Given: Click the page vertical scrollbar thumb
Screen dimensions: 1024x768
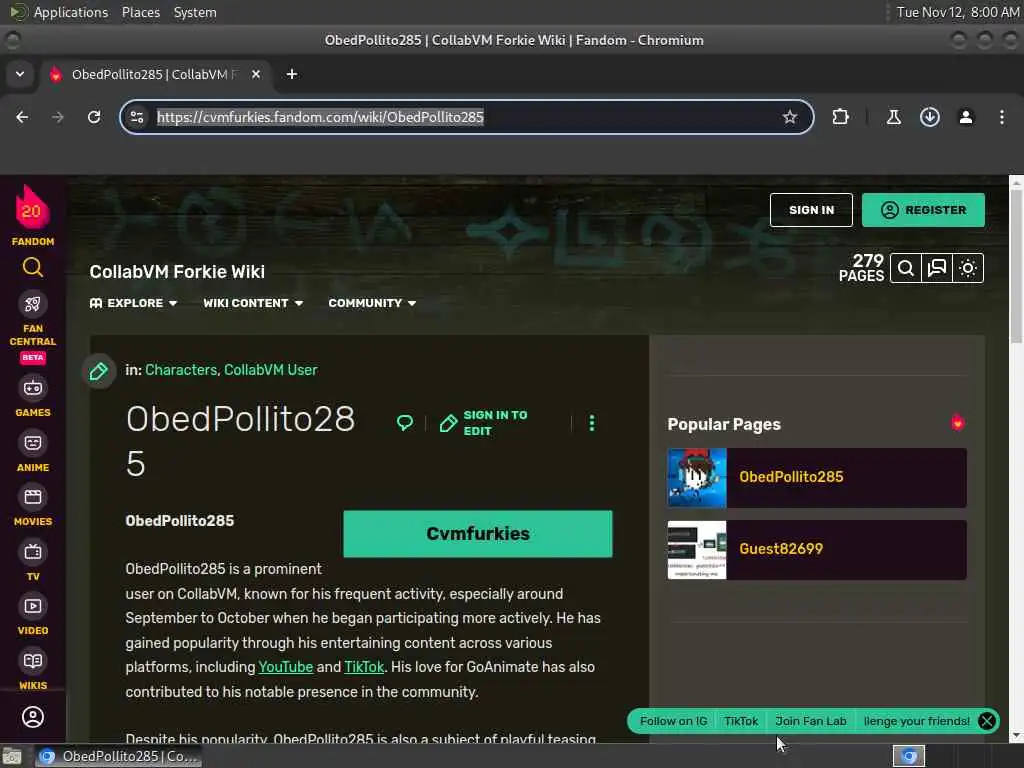Looking at the screenshot, I should point(1016,266).
